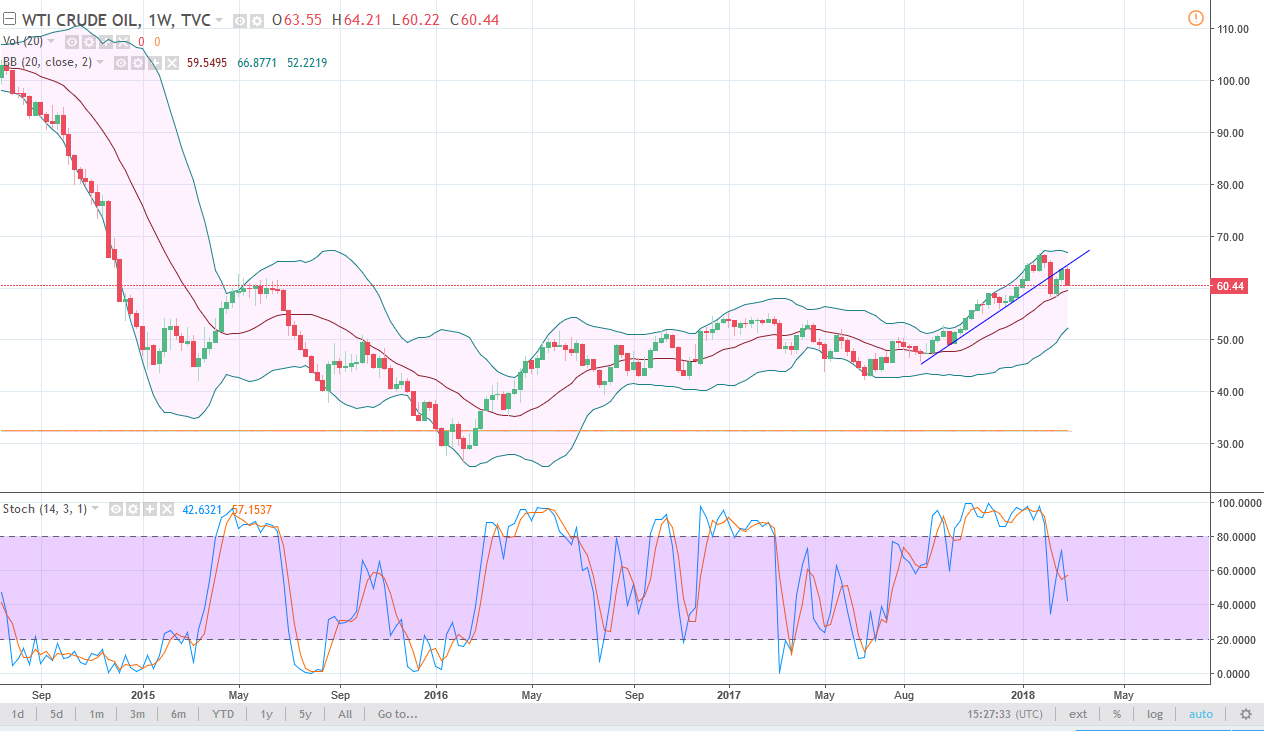This screenshot has width=1264, height=731.
Task: Open chart properties gear in bottom bar
Action: [x=1245, y=714]
